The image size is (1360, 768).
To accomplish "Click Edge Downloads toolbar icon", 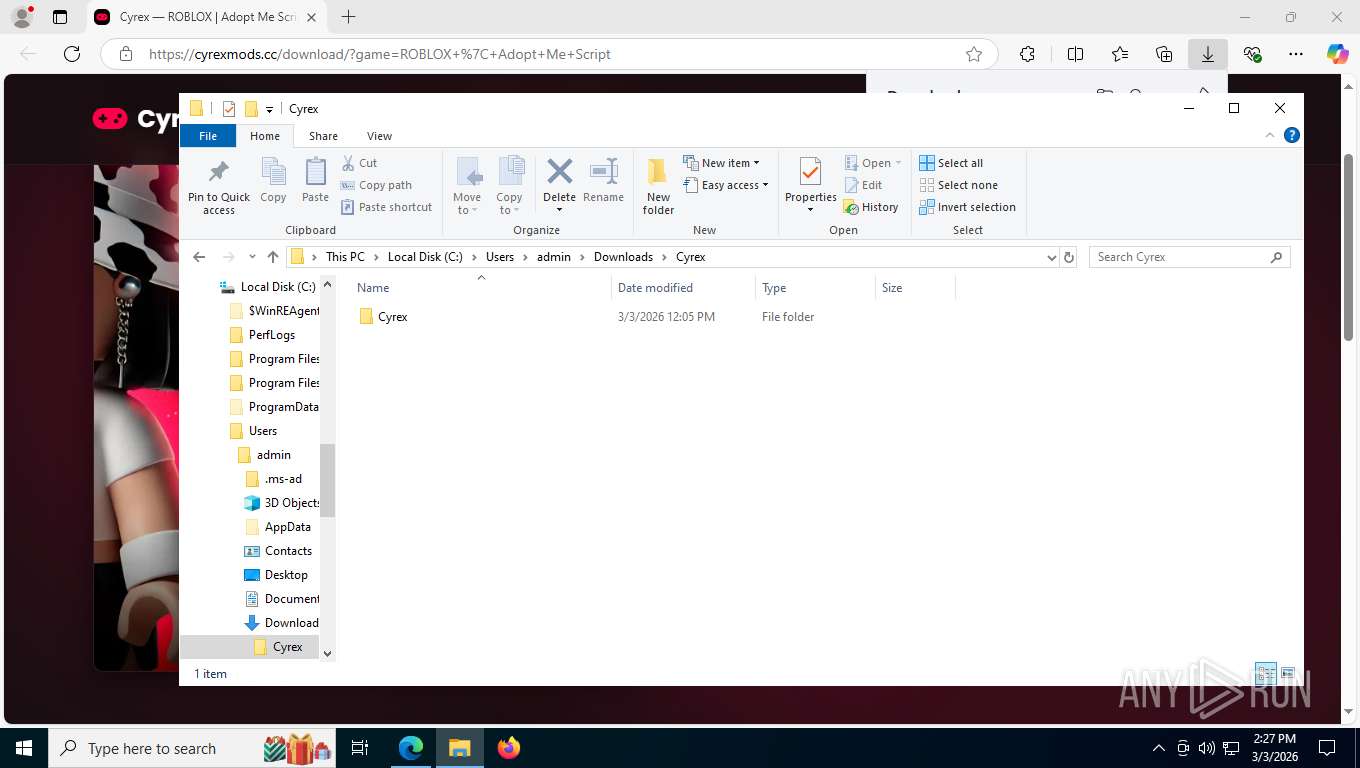I will [x=1208, y=54].
